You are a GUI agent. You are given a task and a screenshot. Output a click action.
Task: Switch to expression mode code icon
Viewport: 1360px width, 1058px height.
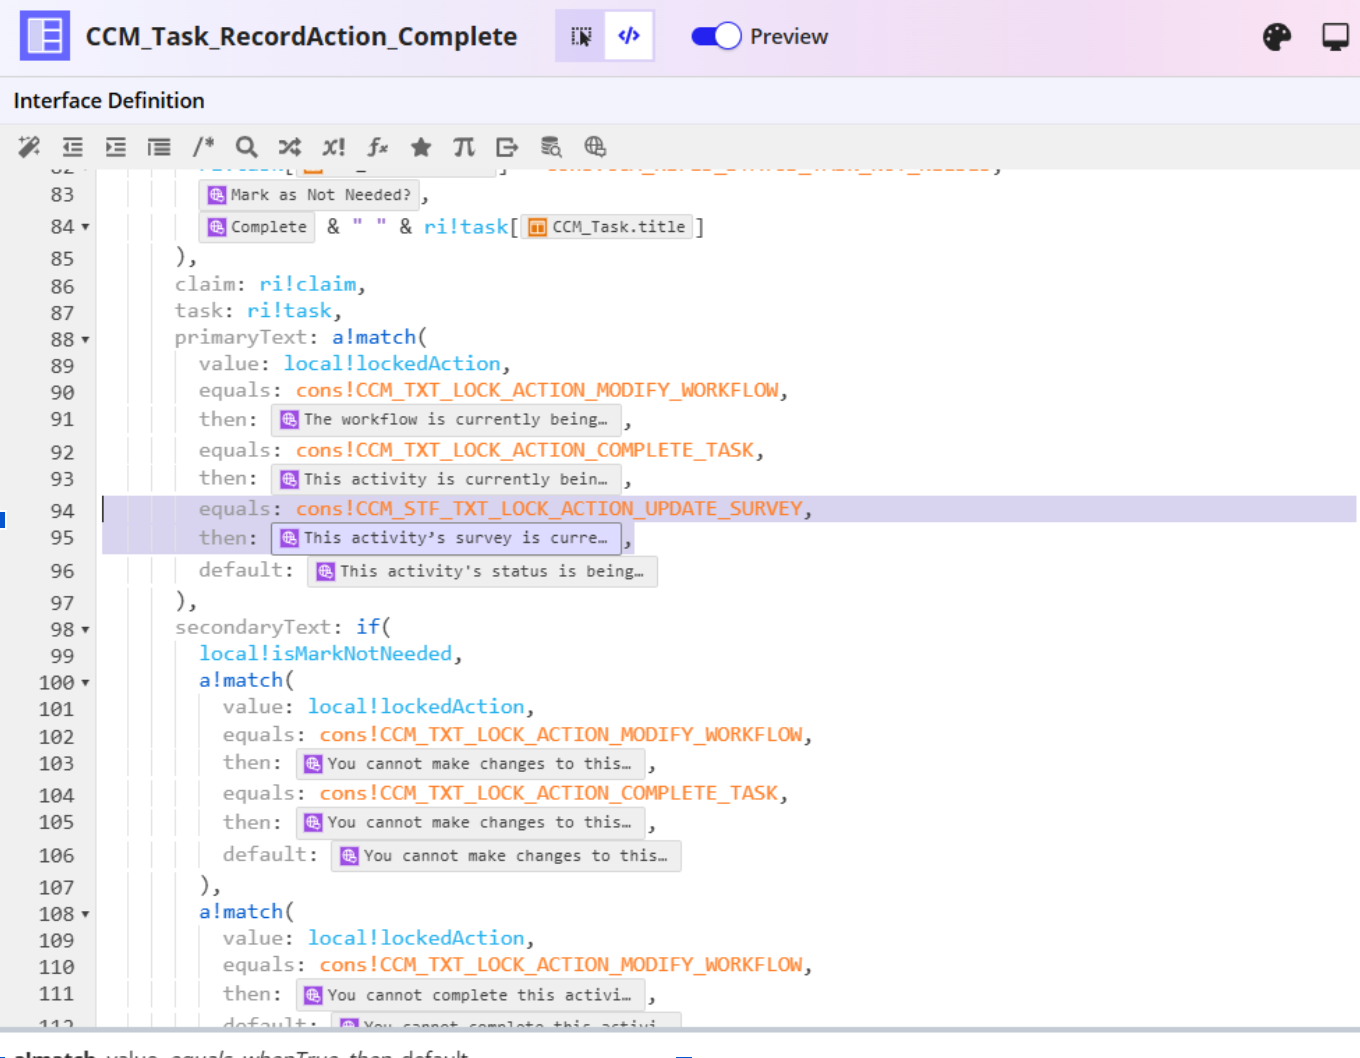point(629,37)
